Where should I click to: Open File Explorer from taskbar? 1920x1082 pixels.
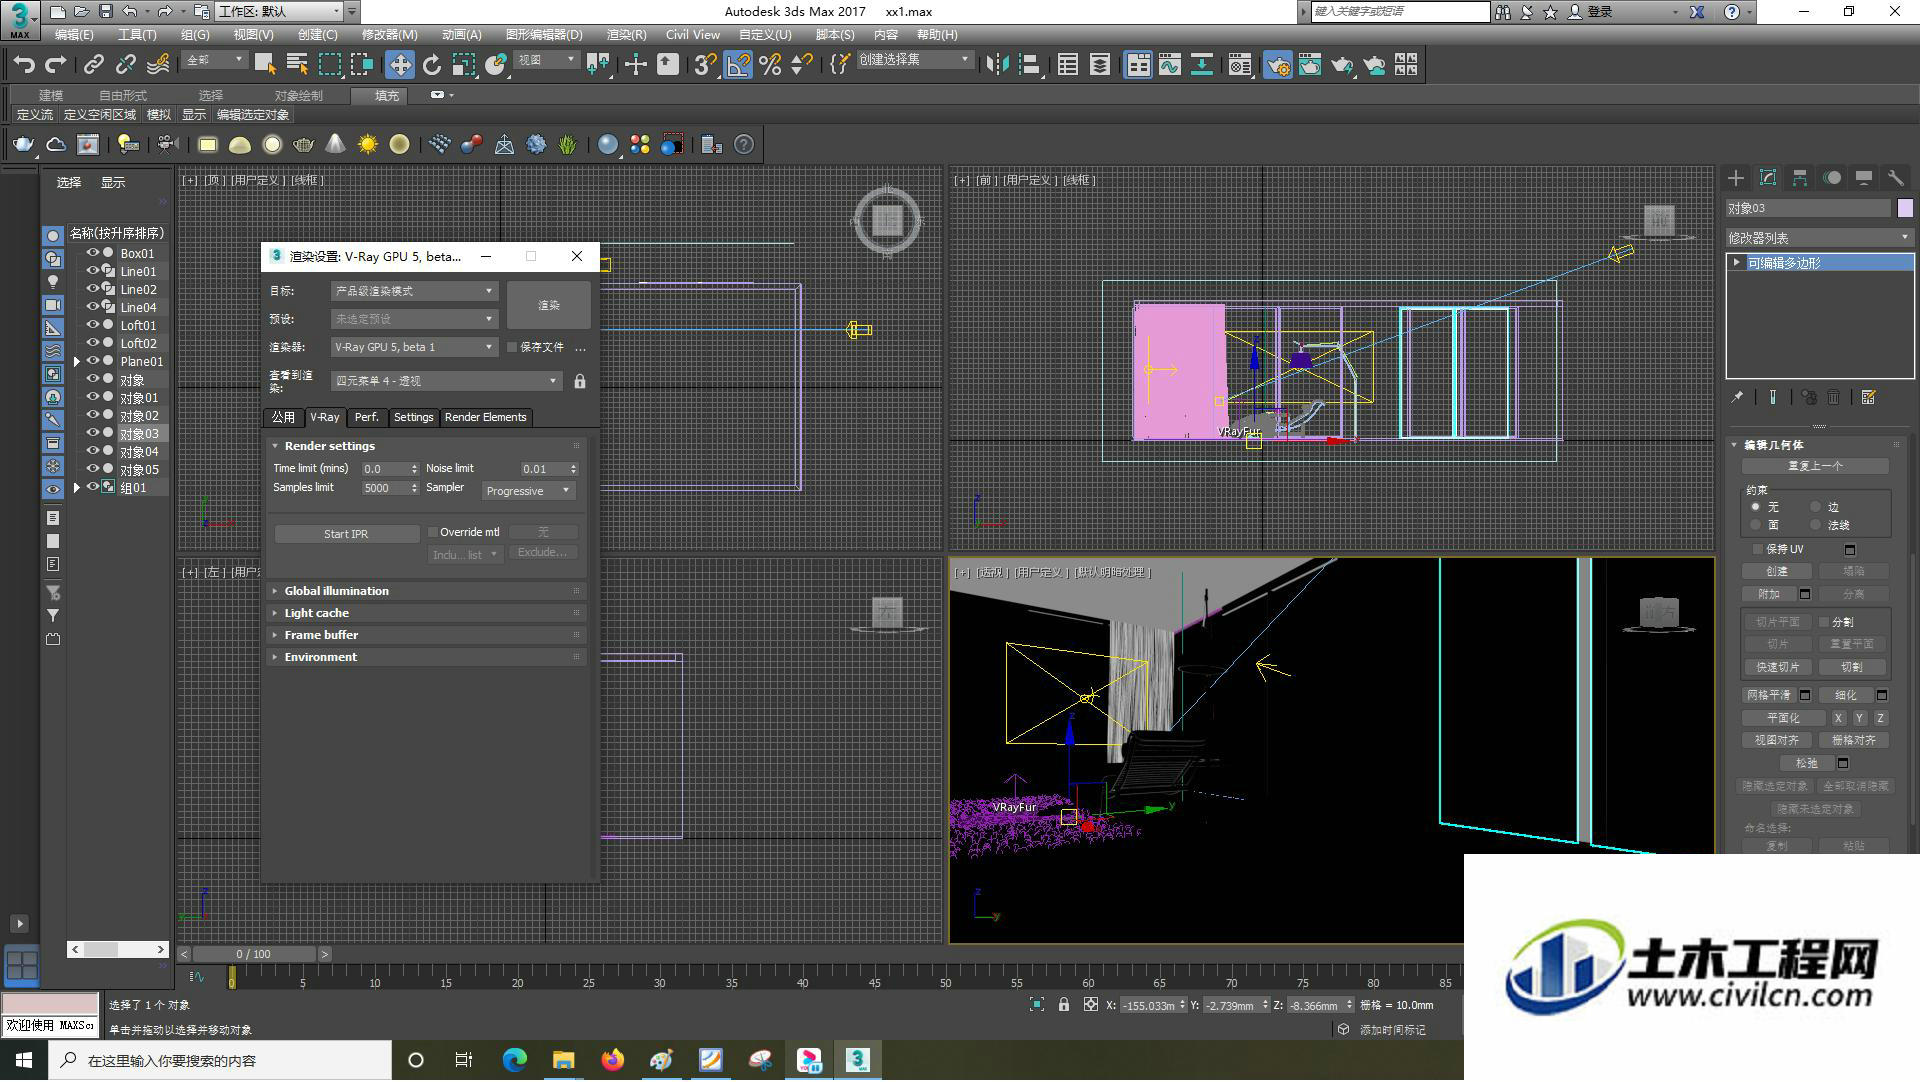point(564,1060)
